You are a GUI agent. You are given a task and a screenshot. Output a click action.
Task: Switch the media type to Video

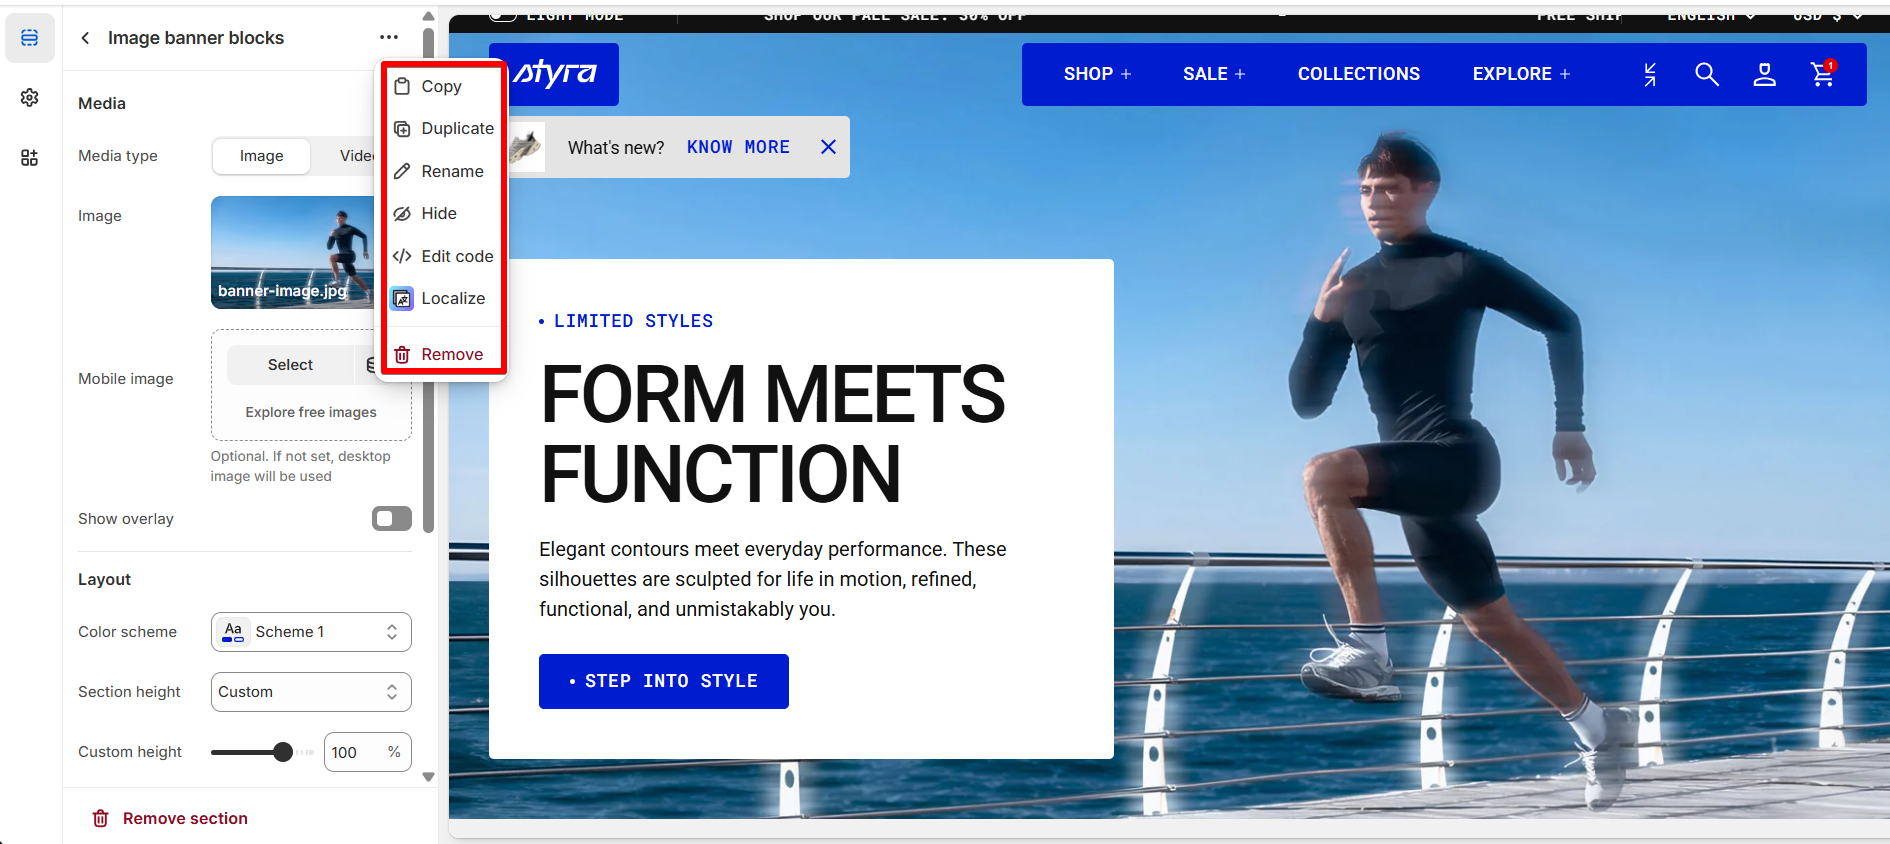[x=356, y=156]
